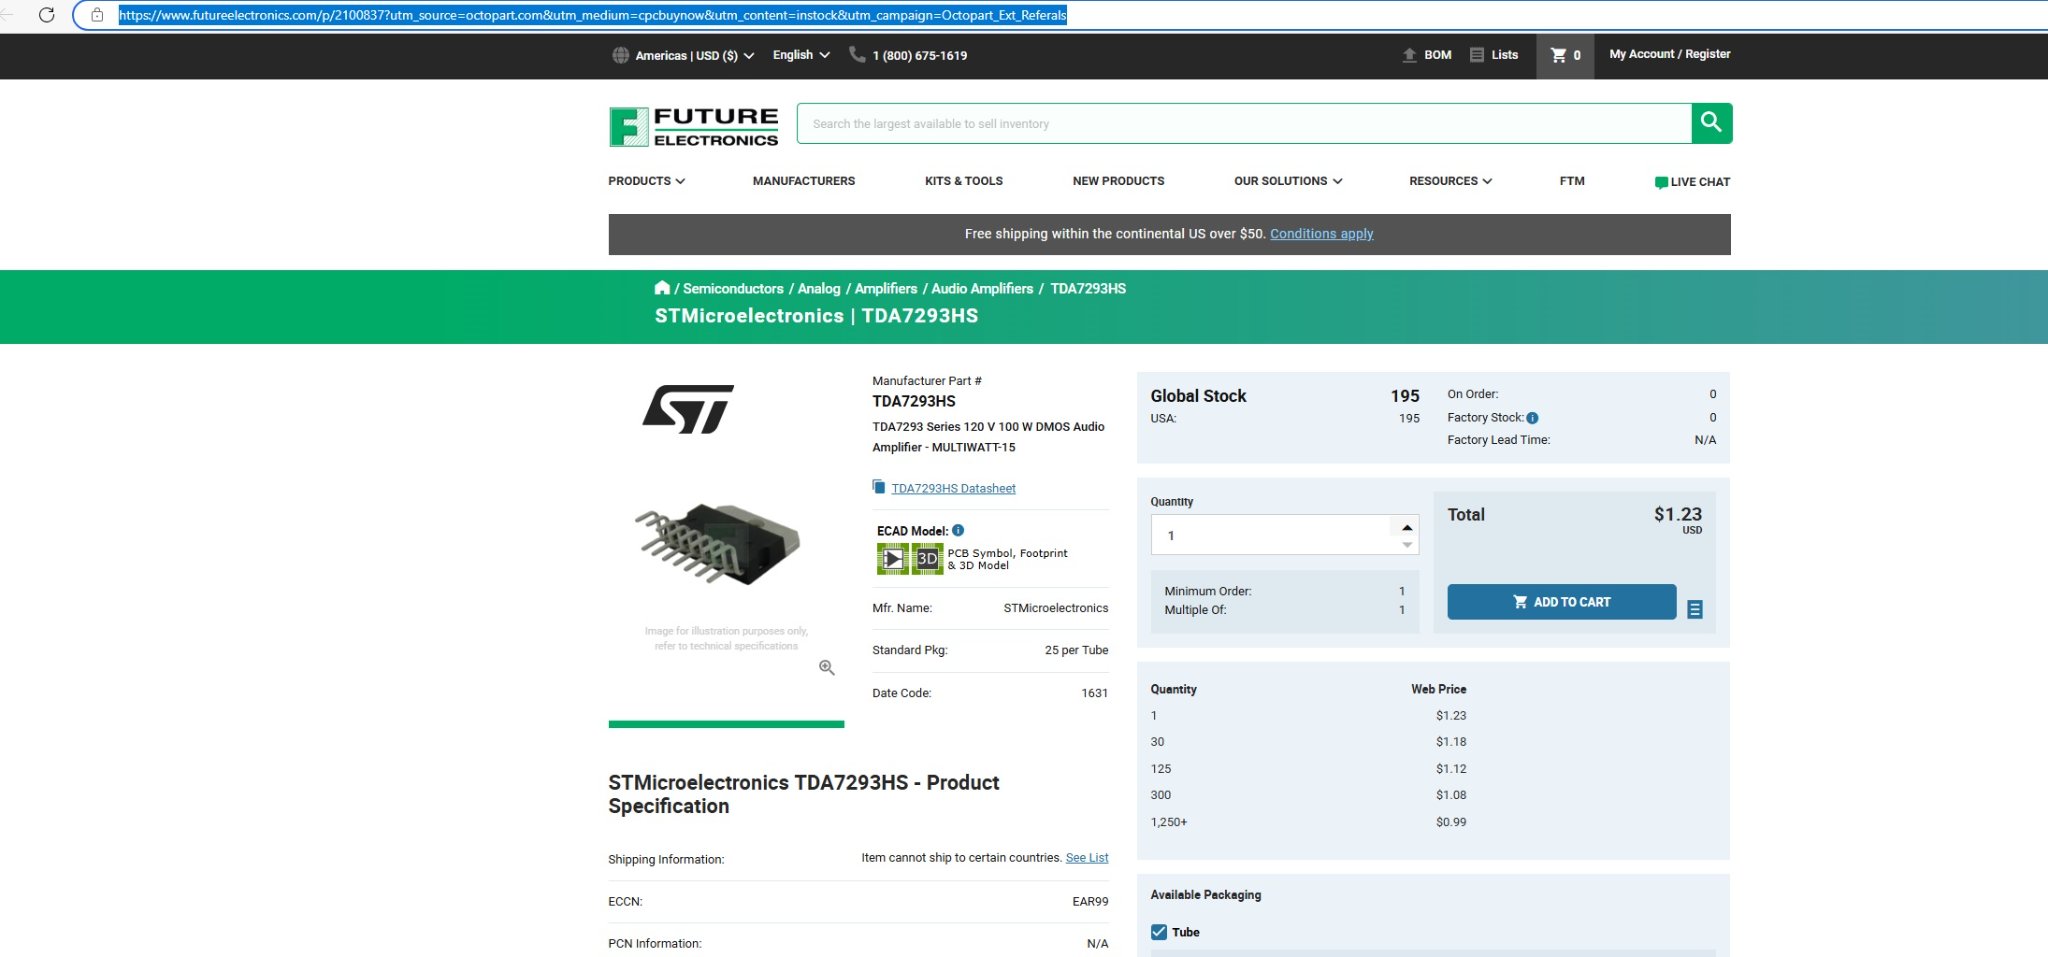This screenshot has width=2048, height=957.
Task: Click Add to Cart button
Action: tap(1561, 602)
